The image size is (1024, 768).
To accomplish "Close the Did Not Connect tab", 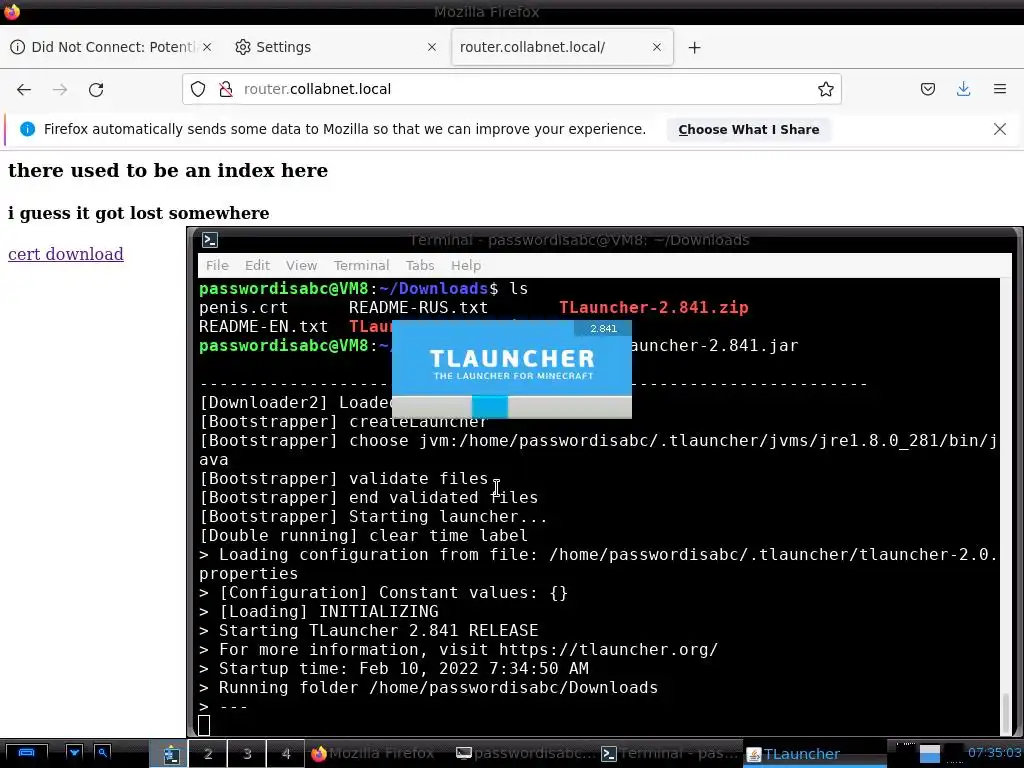I will click(206, 47).
